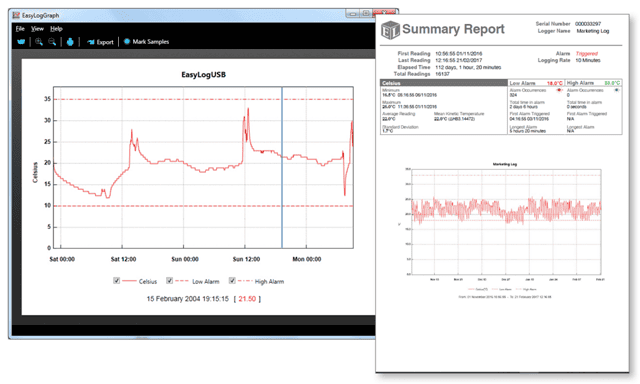
Task: Click the Alarm Occurrences count 324
Action: pos(513,95)
